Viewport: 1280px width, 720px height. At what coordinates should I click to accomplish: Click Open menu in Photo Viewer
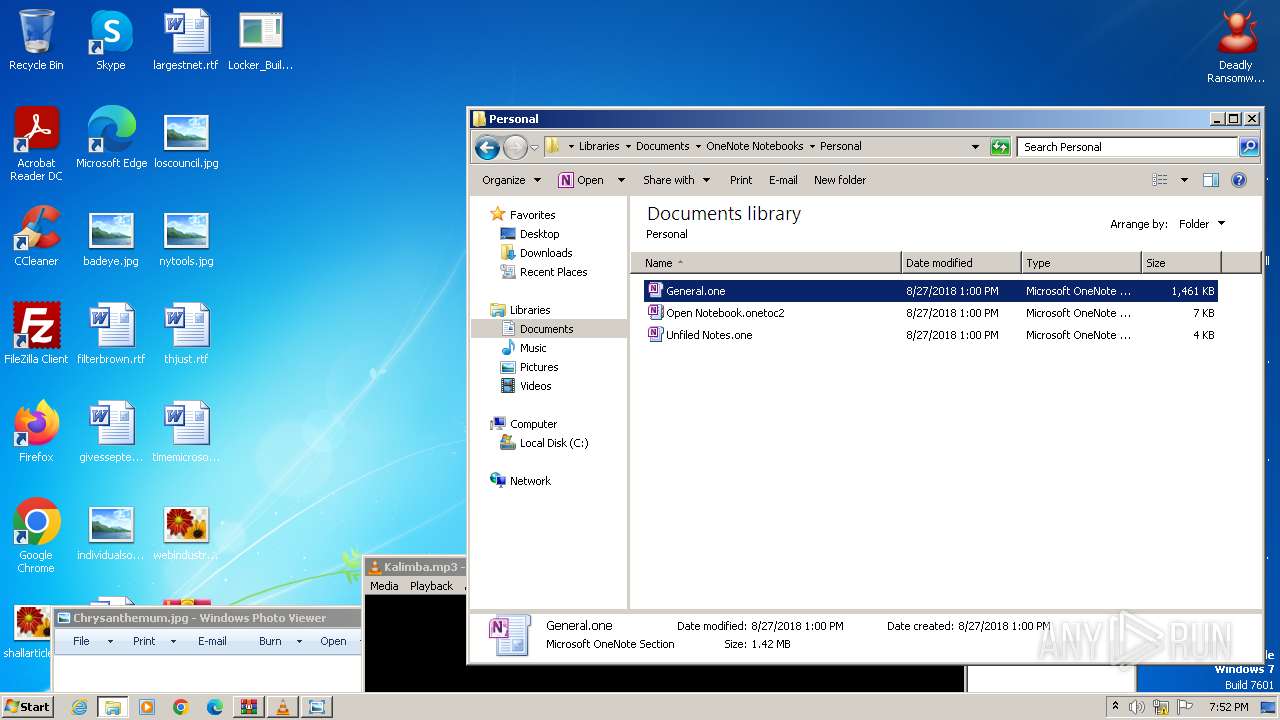click(x=333, y=641)
